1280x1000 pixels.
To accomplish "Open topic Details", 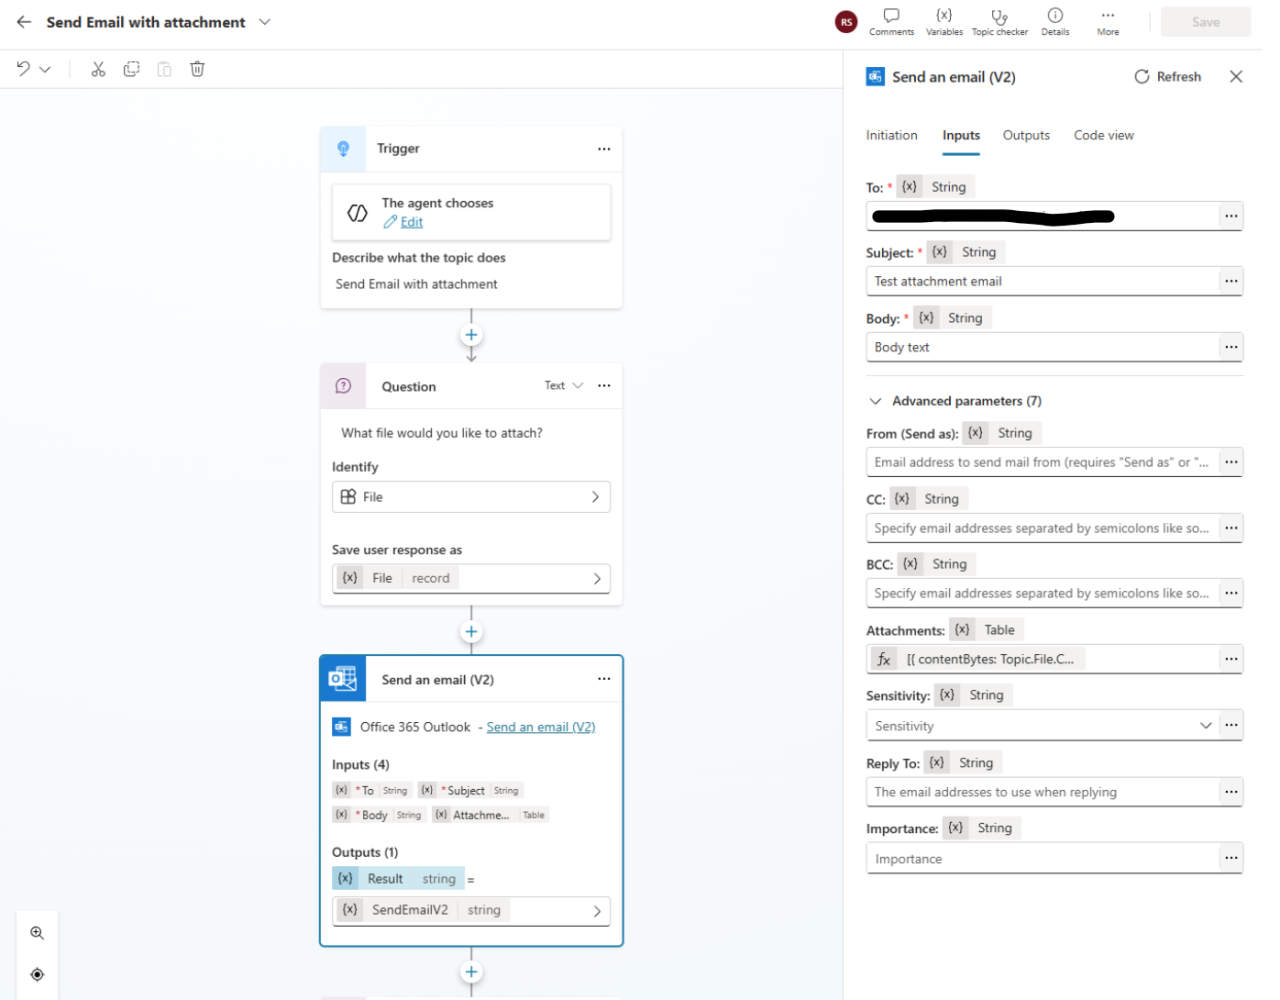I will [x=1055, y=22].
